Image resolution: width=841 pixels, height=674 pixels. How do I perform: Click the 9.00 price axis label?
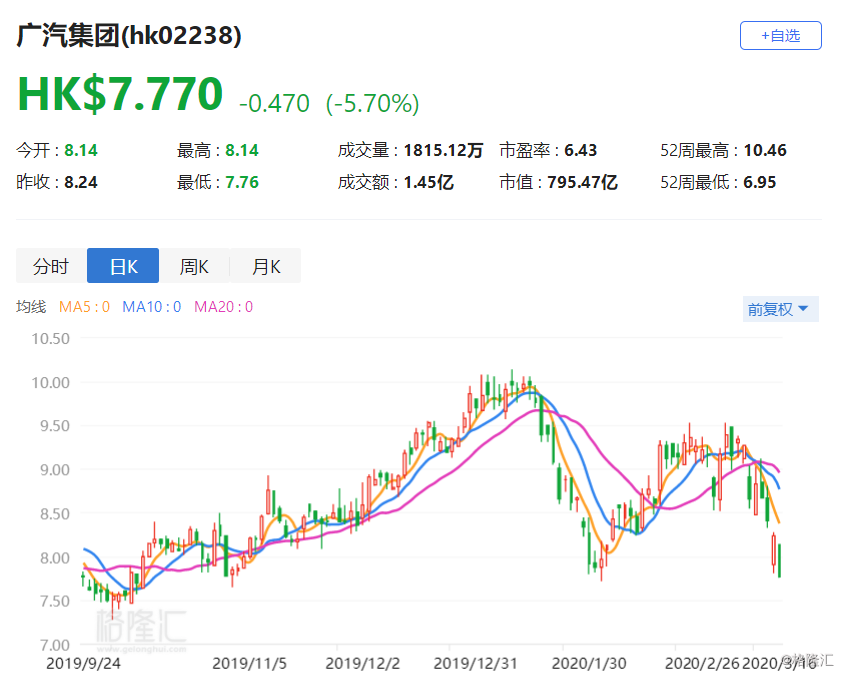click(x=55, y=470)
